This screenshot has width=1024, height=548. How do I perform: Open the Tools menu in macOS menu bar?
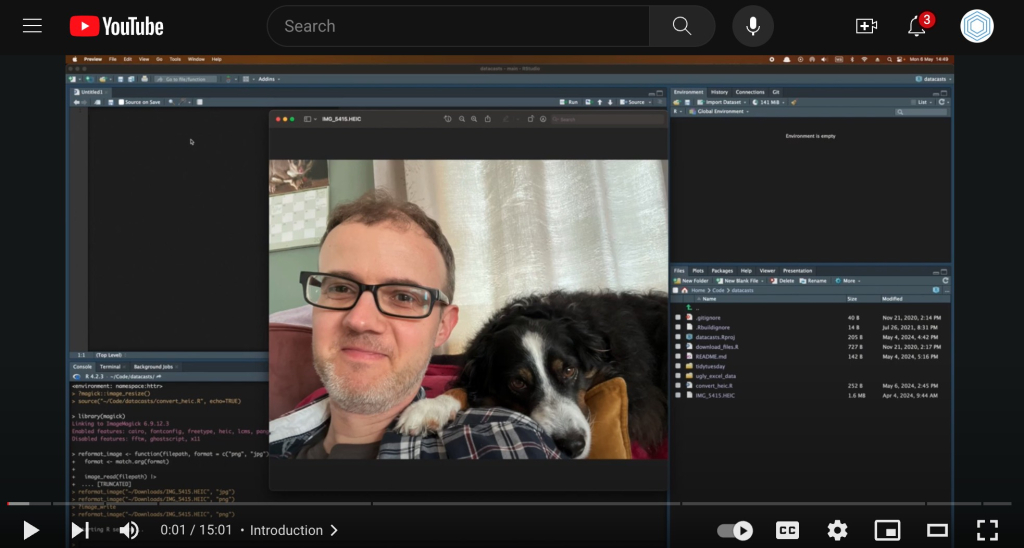pos(175,59)
